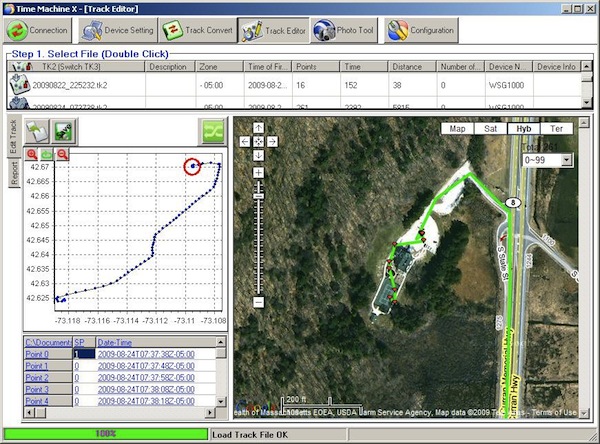Click the Point 4 row link

pyautogui.click(x=37, y=401)
